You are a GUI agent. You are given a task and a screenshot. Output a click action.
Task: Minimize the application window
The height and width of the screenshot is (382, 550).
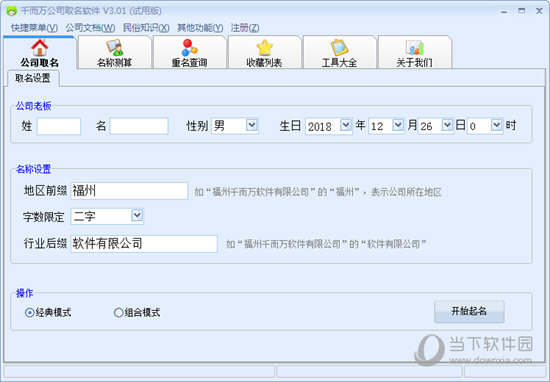click(x=504, y=12)
